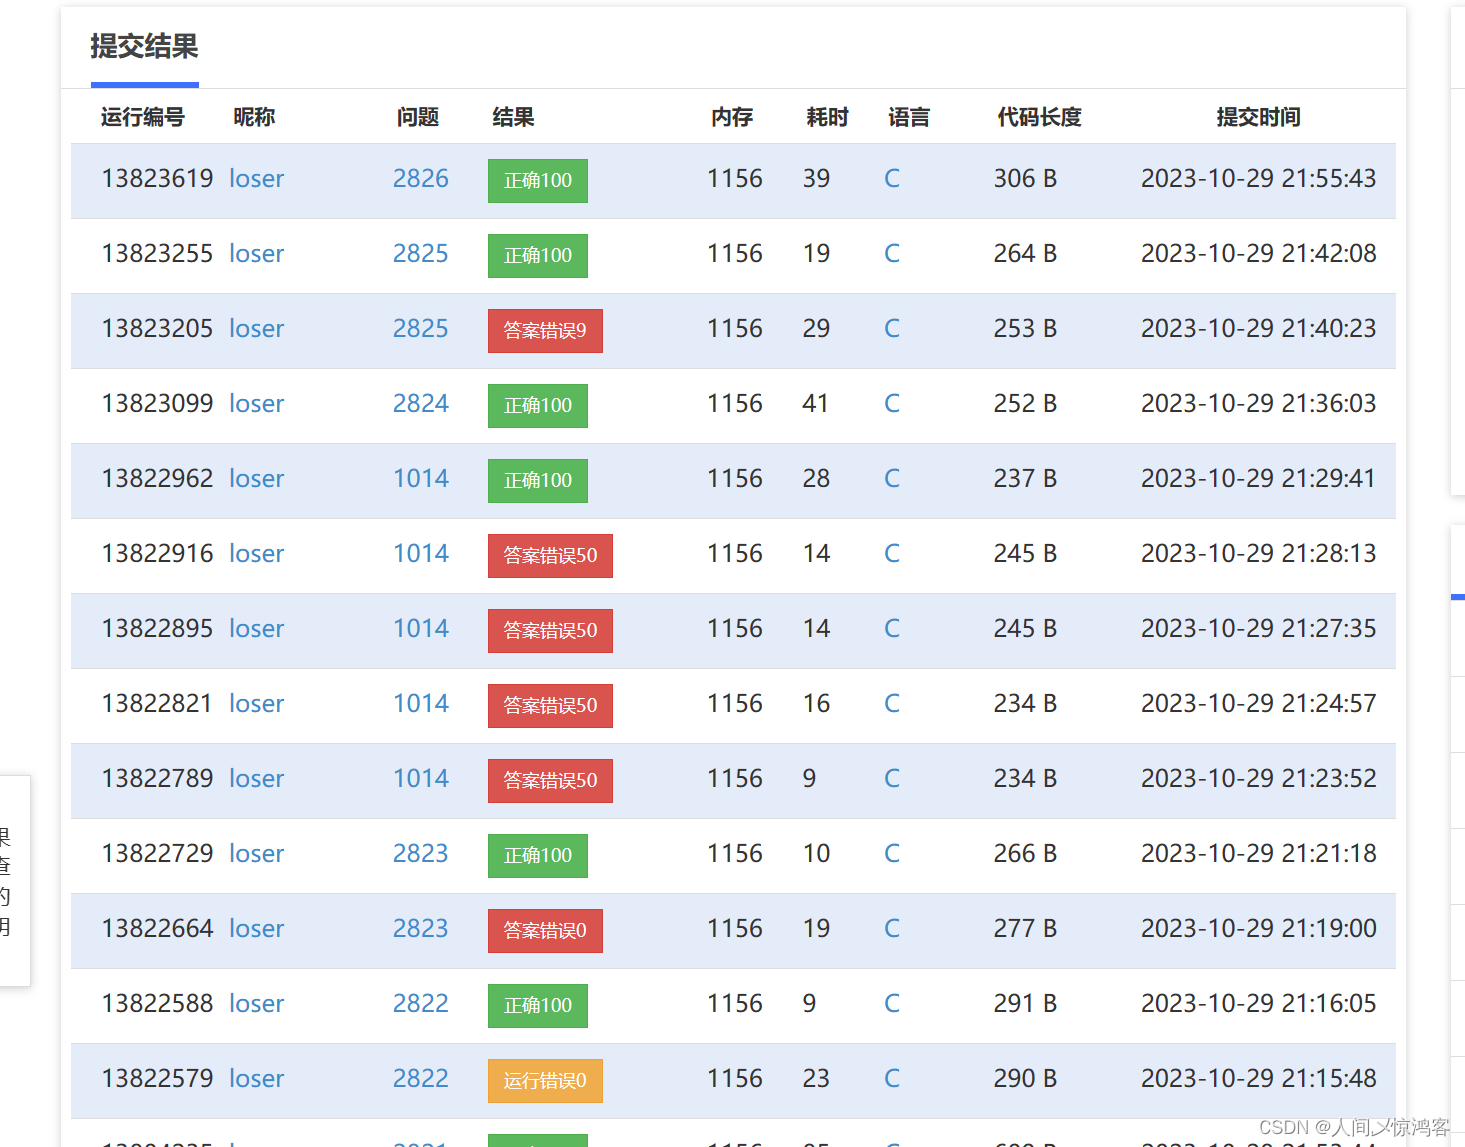Open problem 2822 in run 13822588 row
Image resolution: width=1465 pixels, height=1147 pixels.
(420, 1004)
